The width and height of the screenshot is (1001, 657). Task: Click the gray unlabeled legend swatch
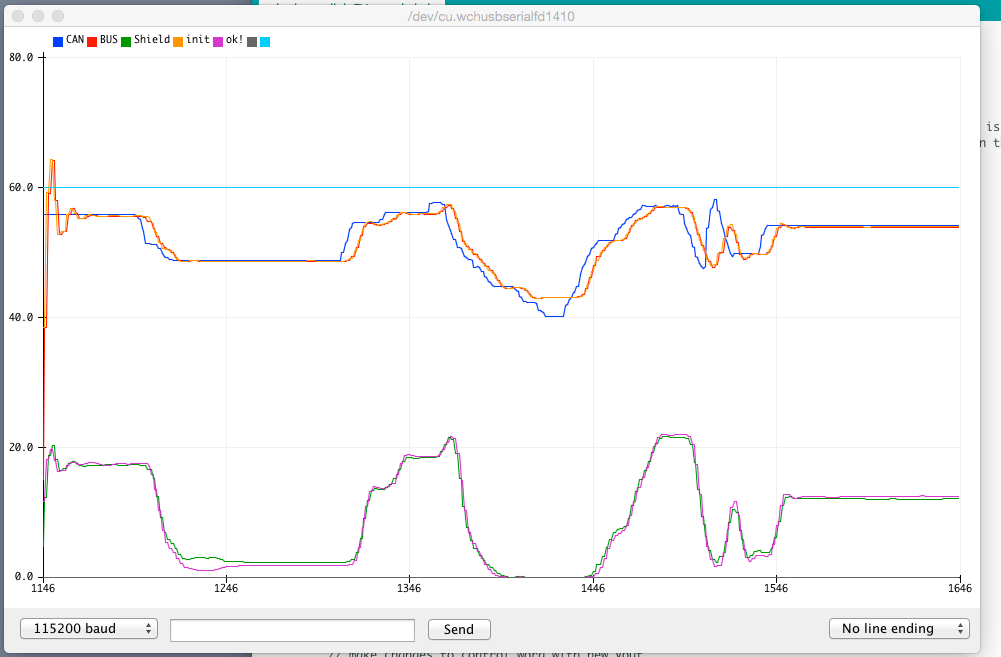(252, 41)
